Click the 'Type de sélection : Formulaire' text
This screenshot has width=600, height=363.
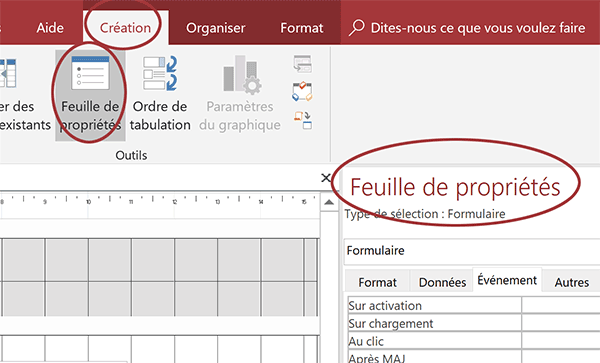[x=425, y=214]
